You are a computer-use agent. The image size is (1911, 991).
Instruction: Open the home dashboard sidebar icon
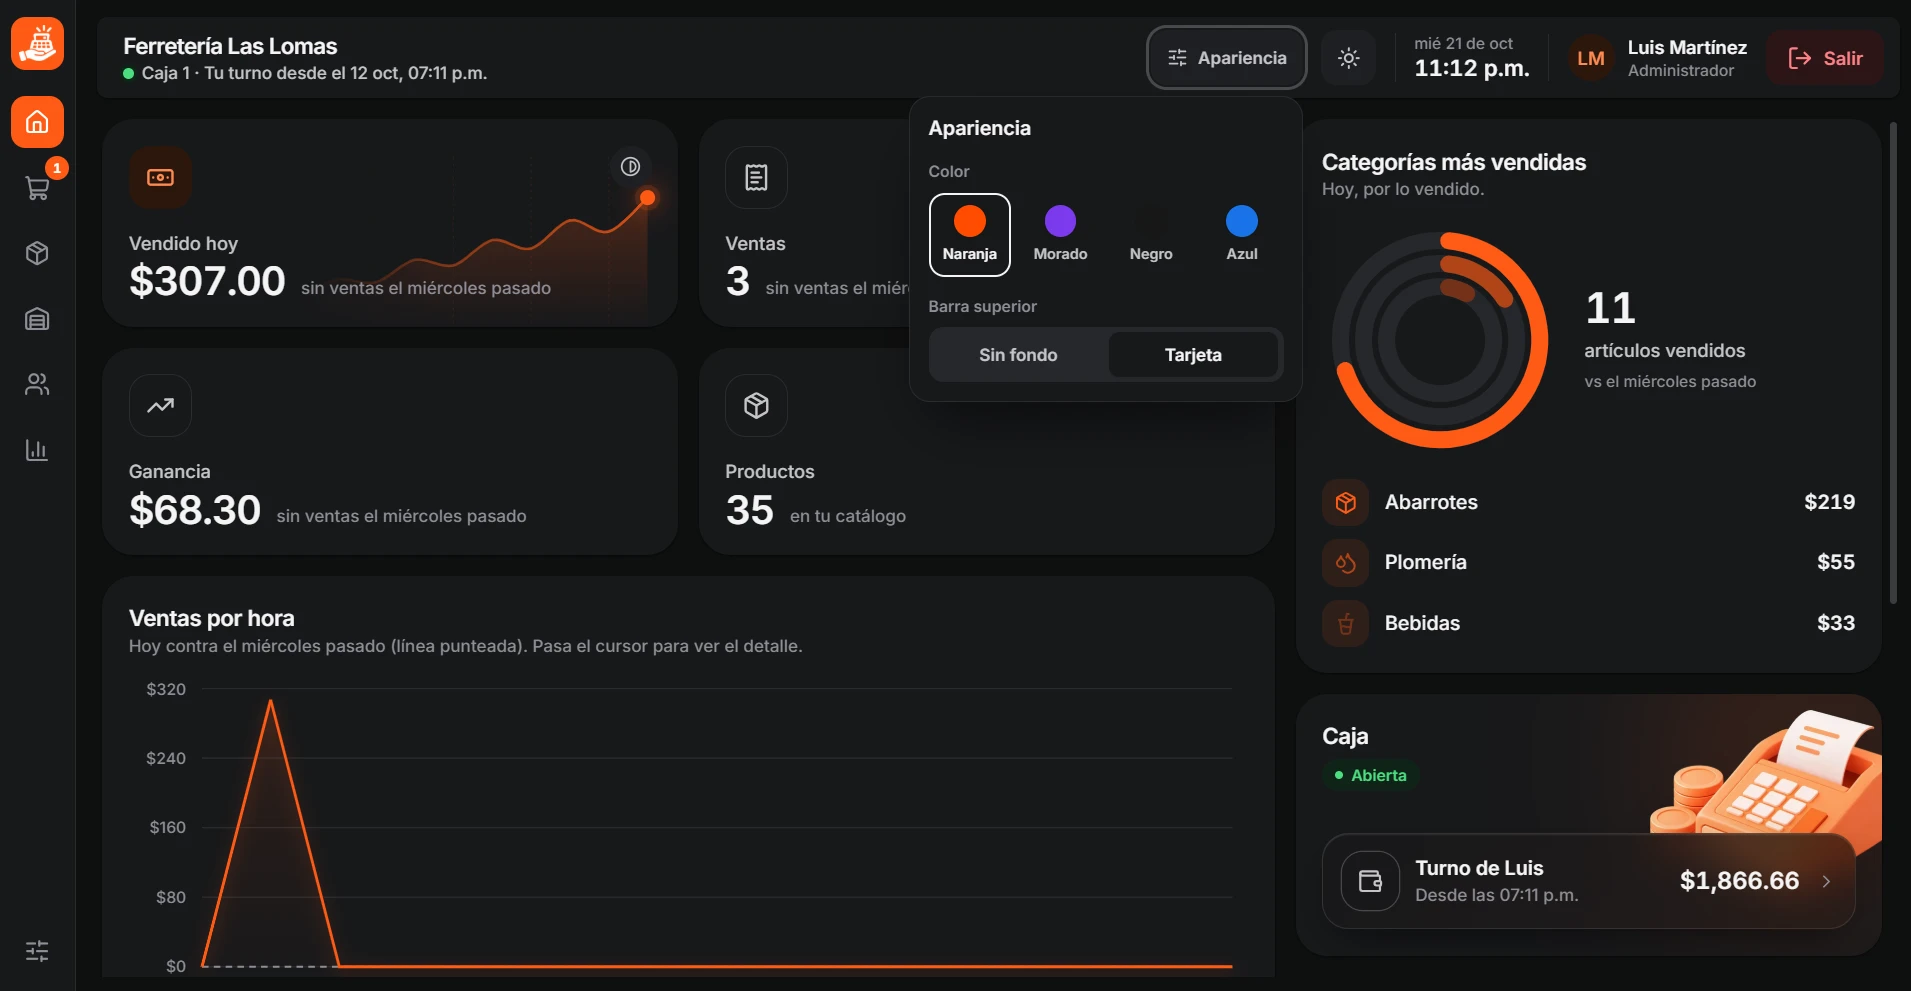(37, 122)
